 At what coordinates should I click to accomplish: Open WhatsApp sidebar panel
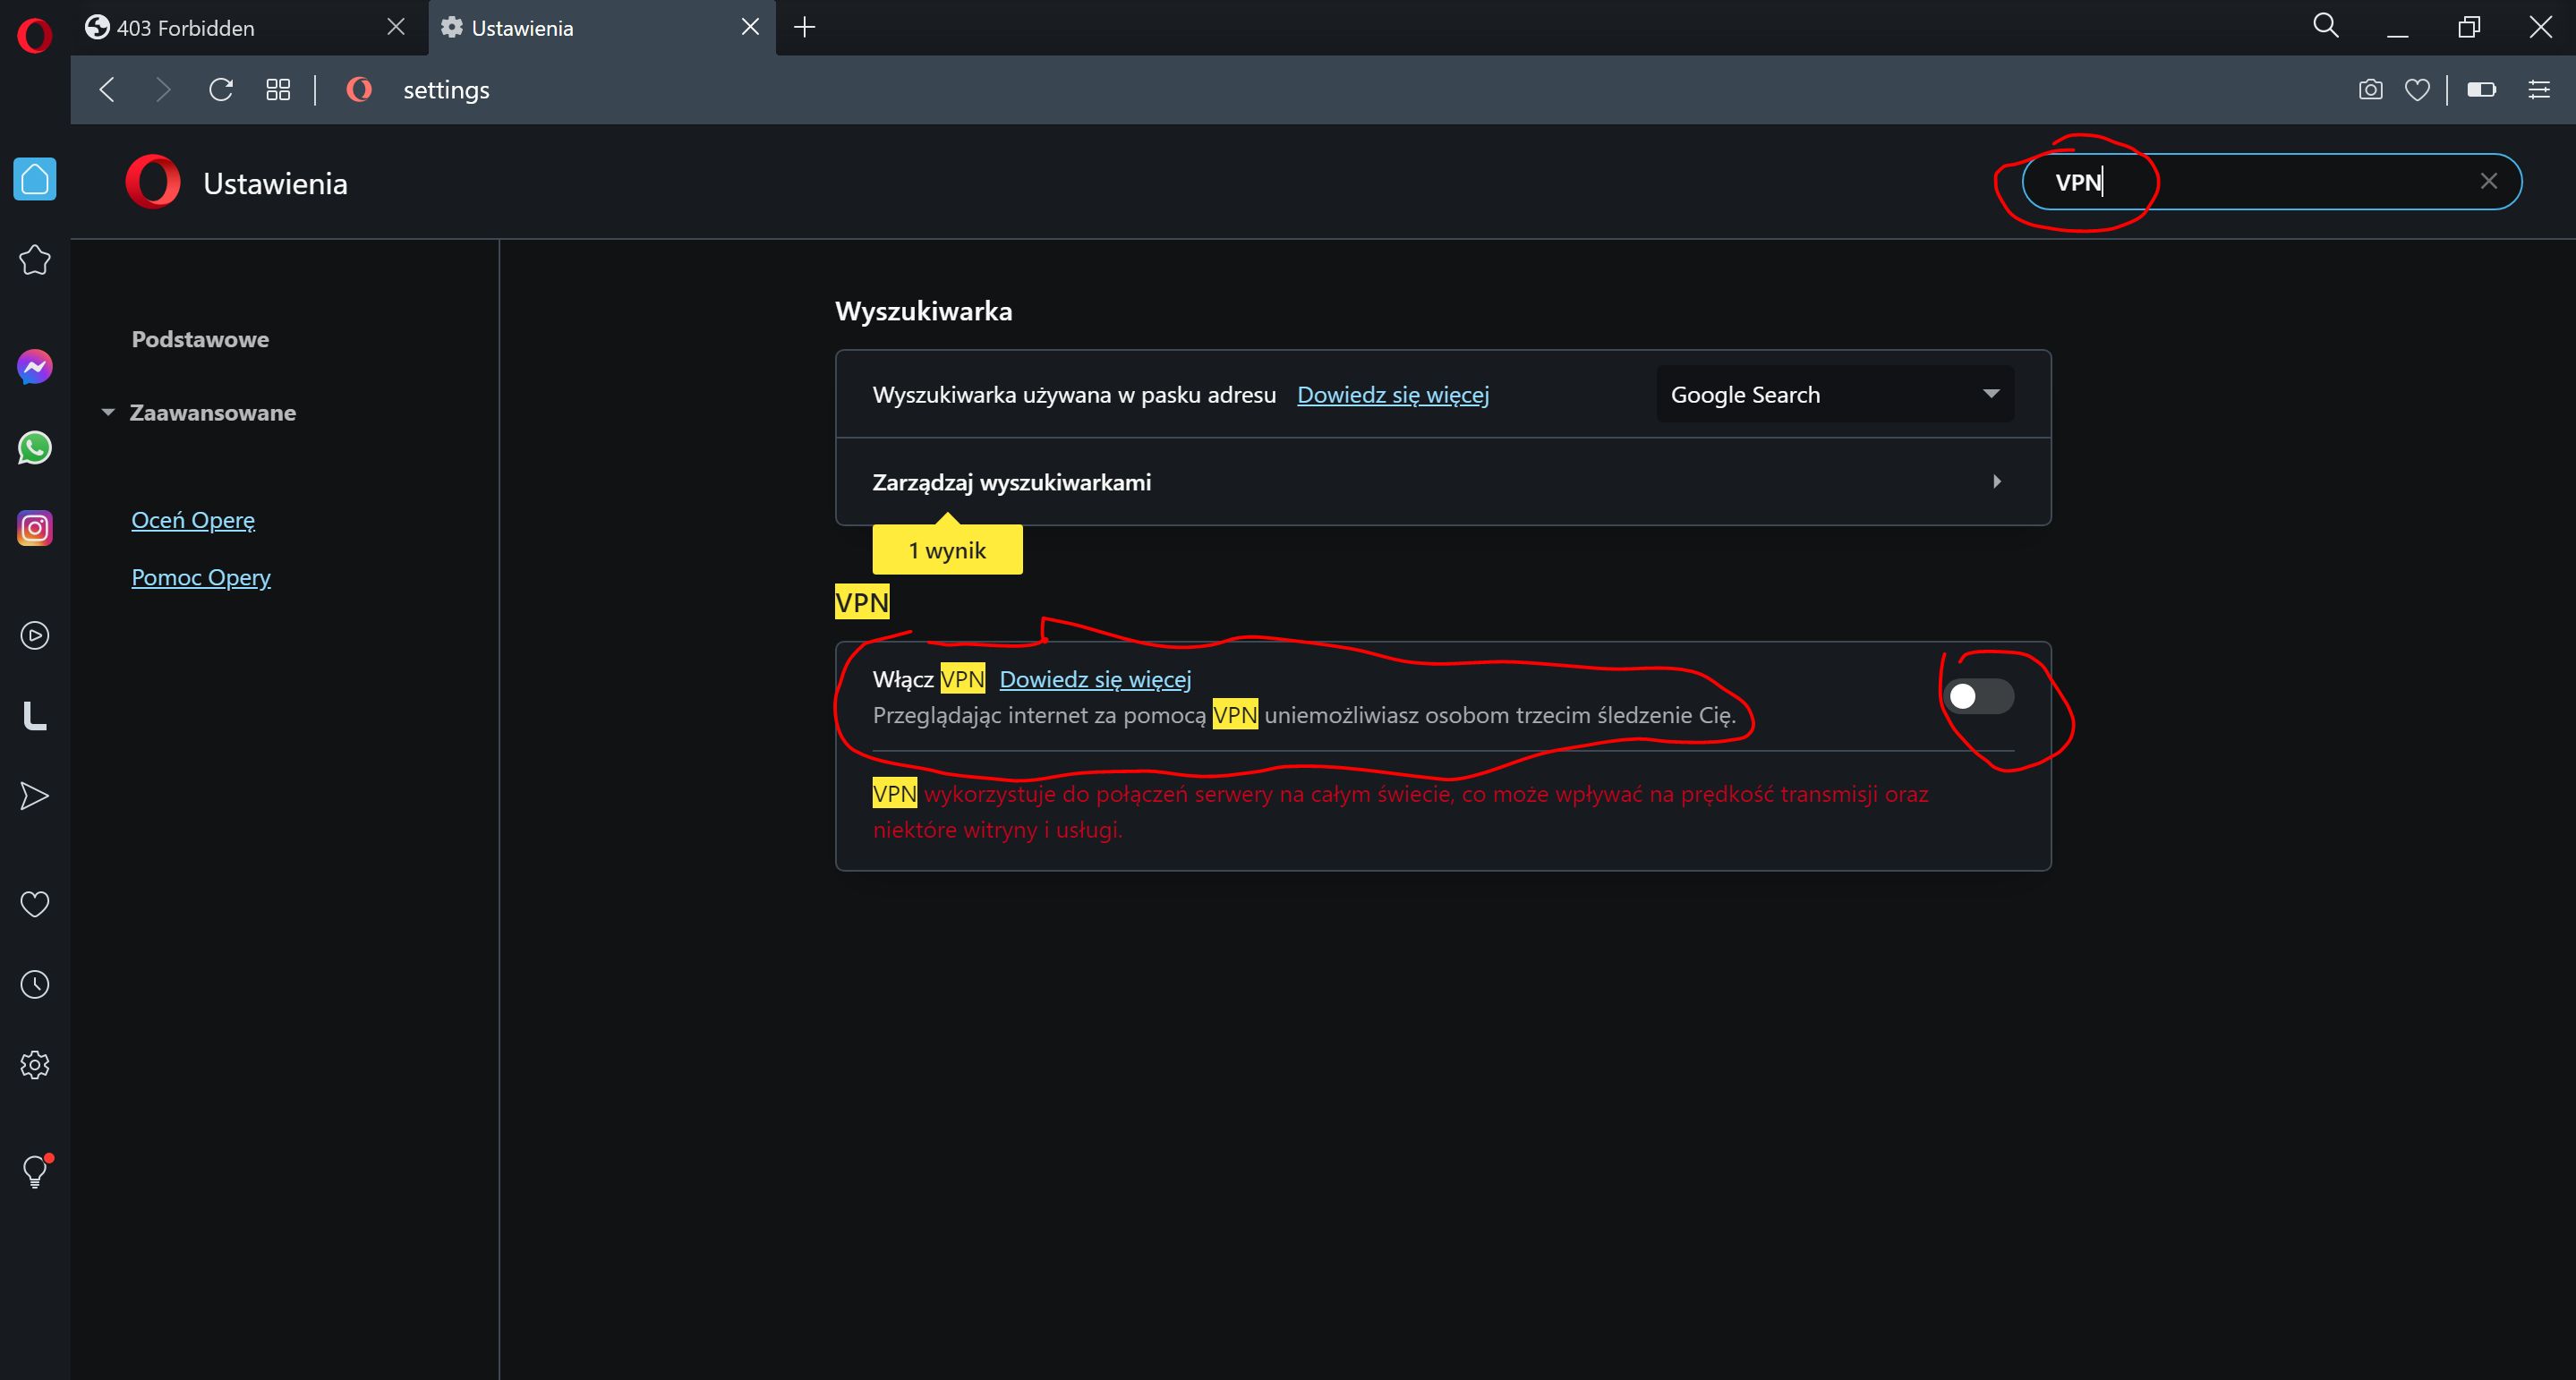click(x=34, y=447)
